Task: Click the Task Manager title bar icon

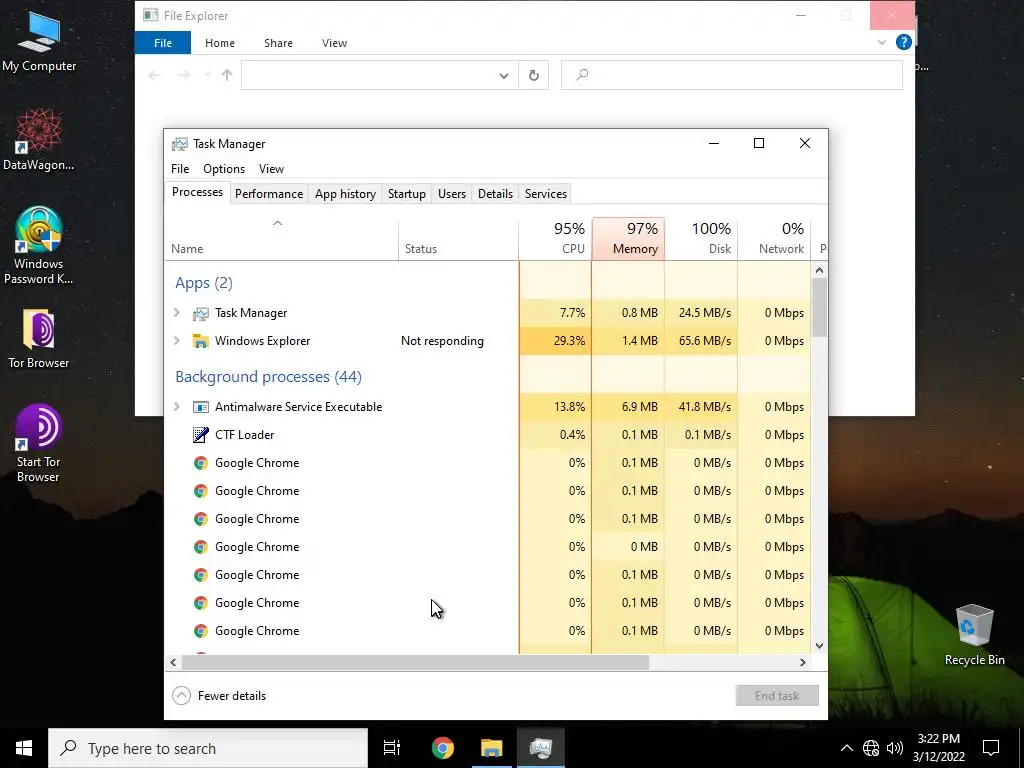Action: [180, 144]
